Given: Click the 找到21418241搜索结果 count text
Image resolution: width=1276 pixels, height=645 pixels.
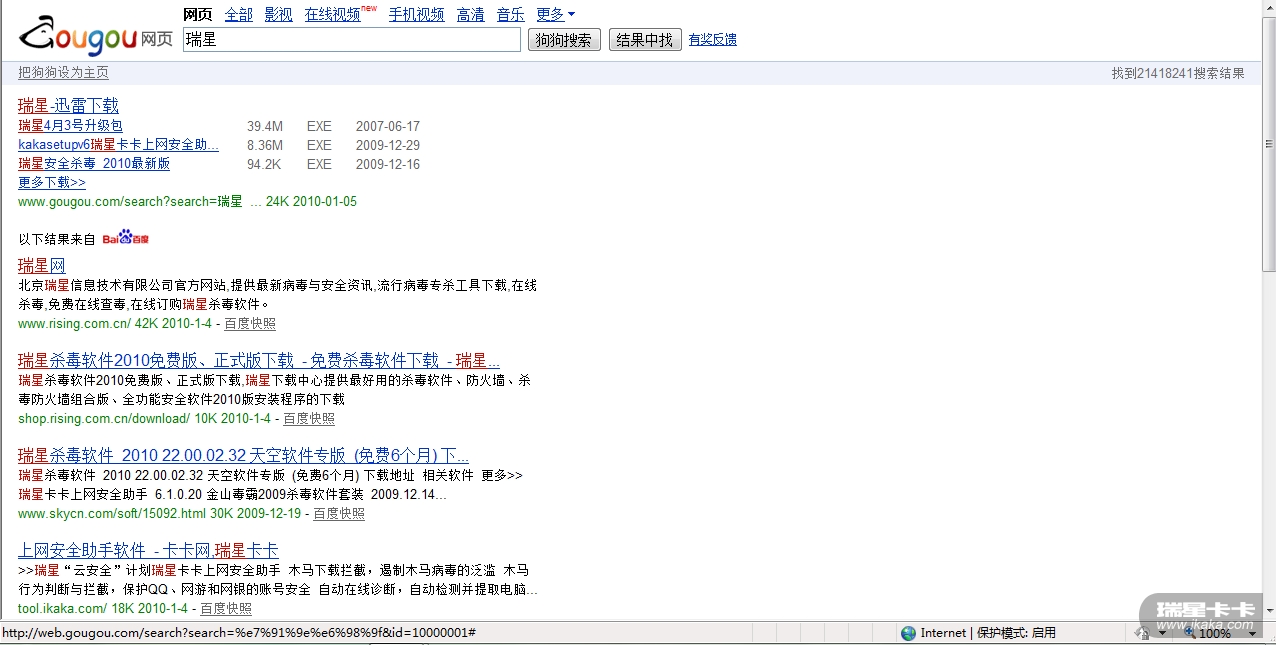Looking at the screenshot, I should (x=1178, y=73).
